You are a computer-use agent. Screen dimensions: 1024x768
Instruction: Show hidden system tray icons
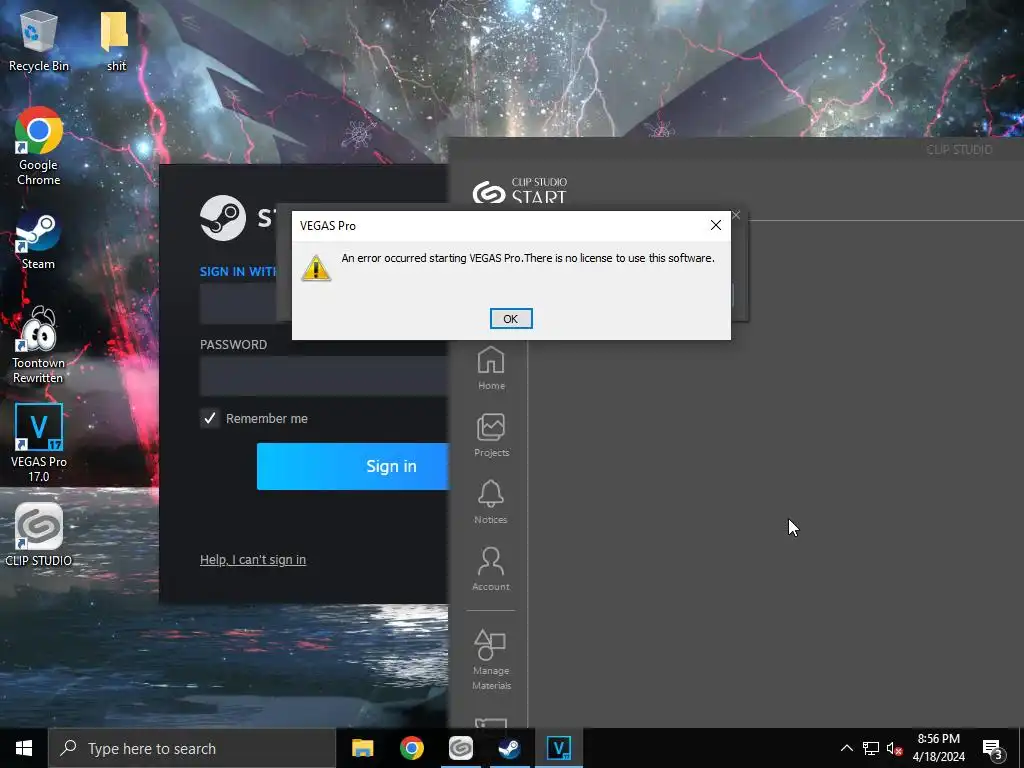(x=846, y=748)
